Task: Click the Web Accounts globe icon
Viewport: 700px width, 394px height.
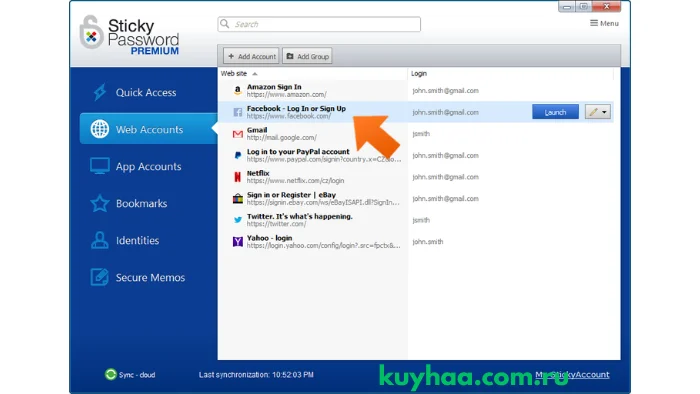Action: point(100,129)
